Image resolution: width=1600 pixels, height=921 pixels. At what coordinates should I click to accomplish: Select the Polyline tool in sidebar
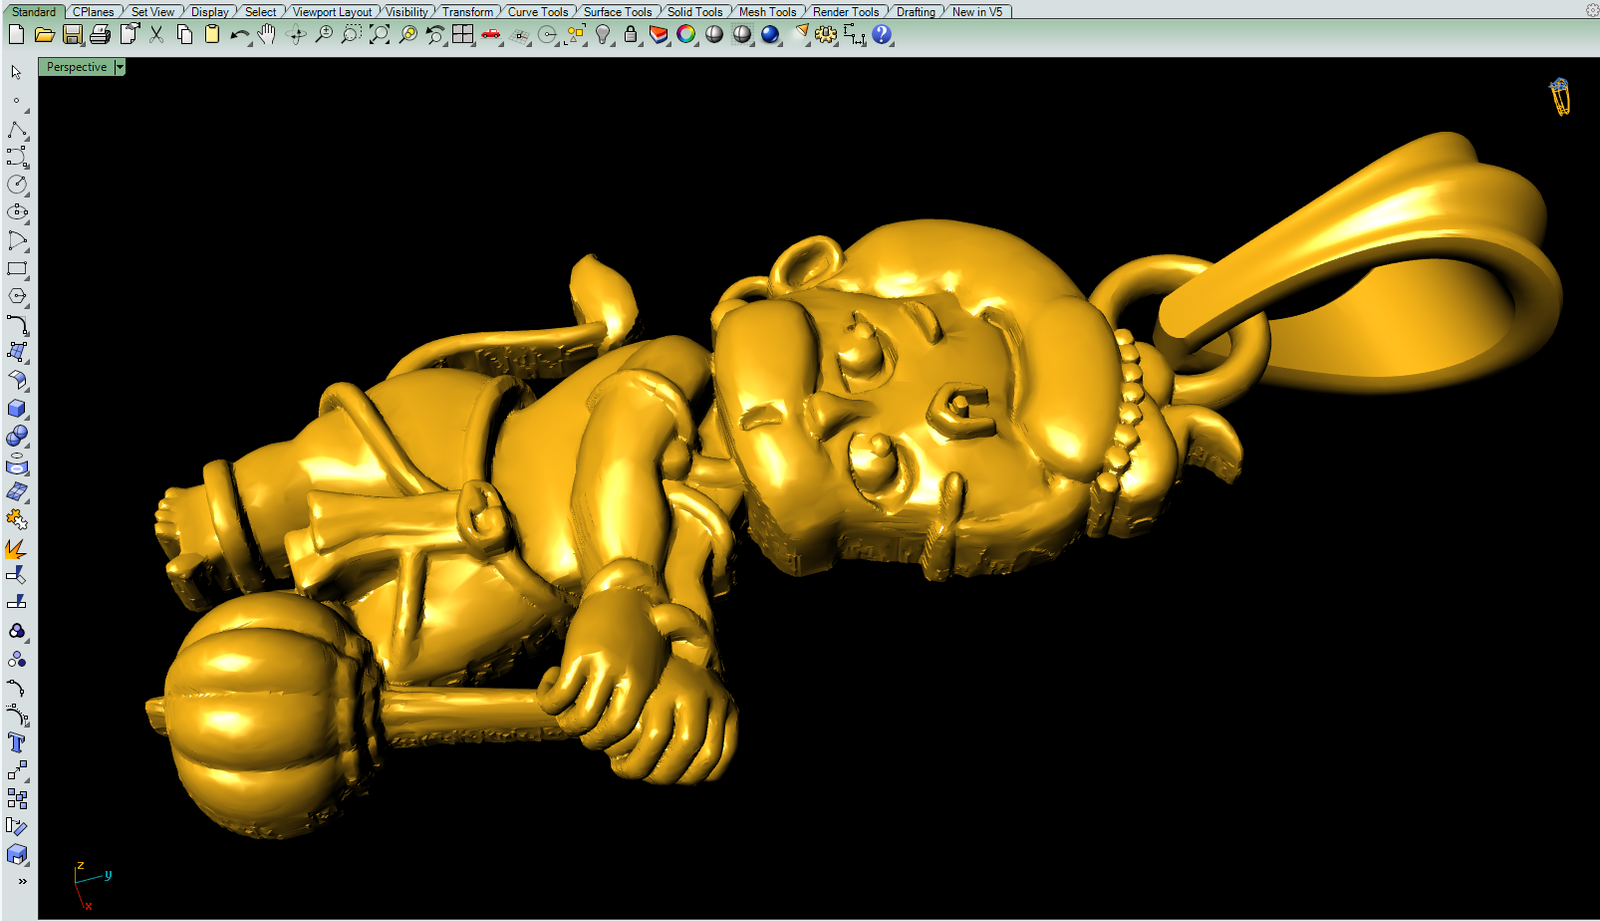point(17,130)
